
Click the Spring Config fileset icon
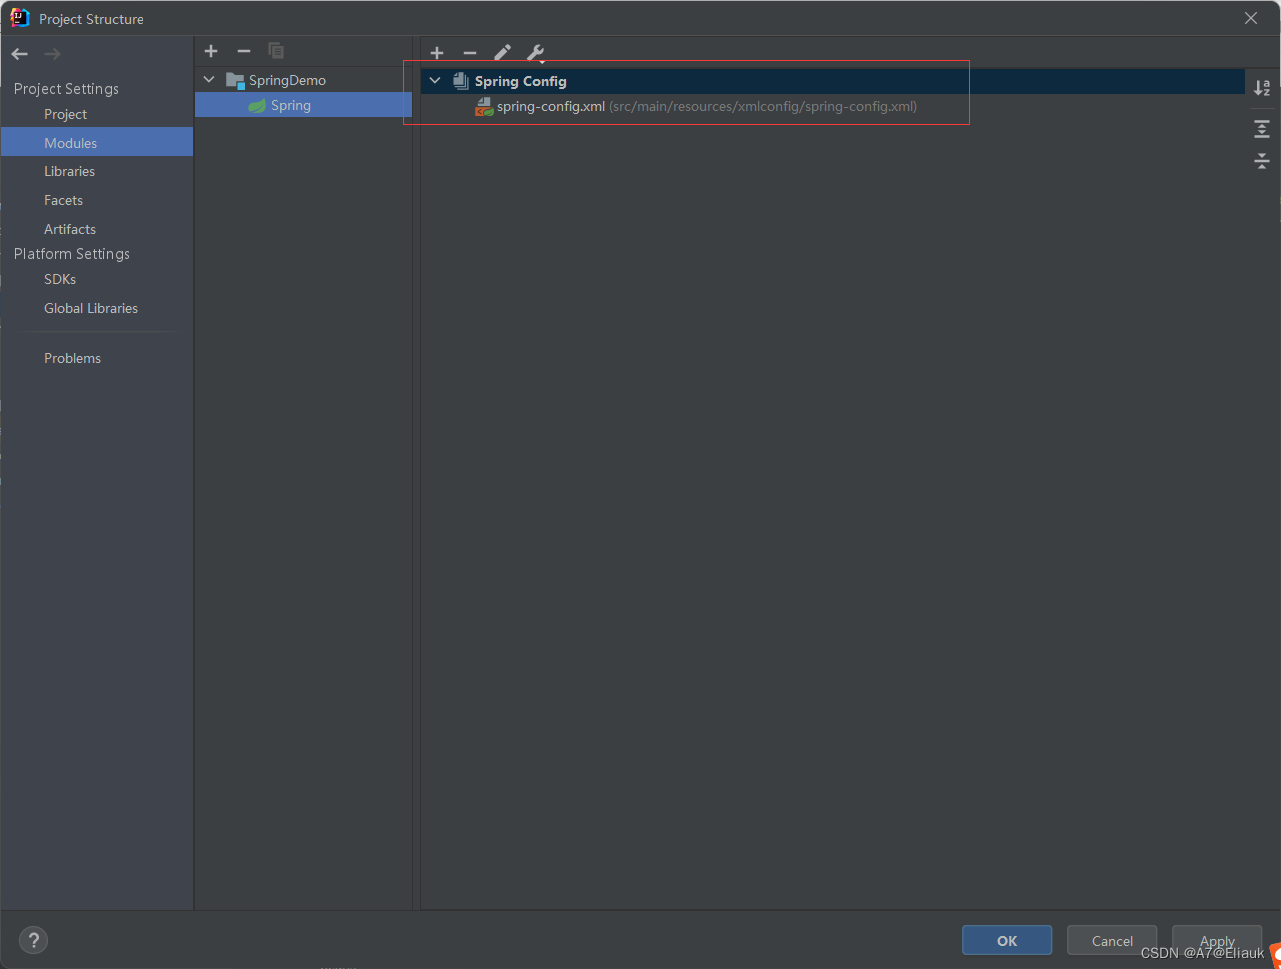461,81
